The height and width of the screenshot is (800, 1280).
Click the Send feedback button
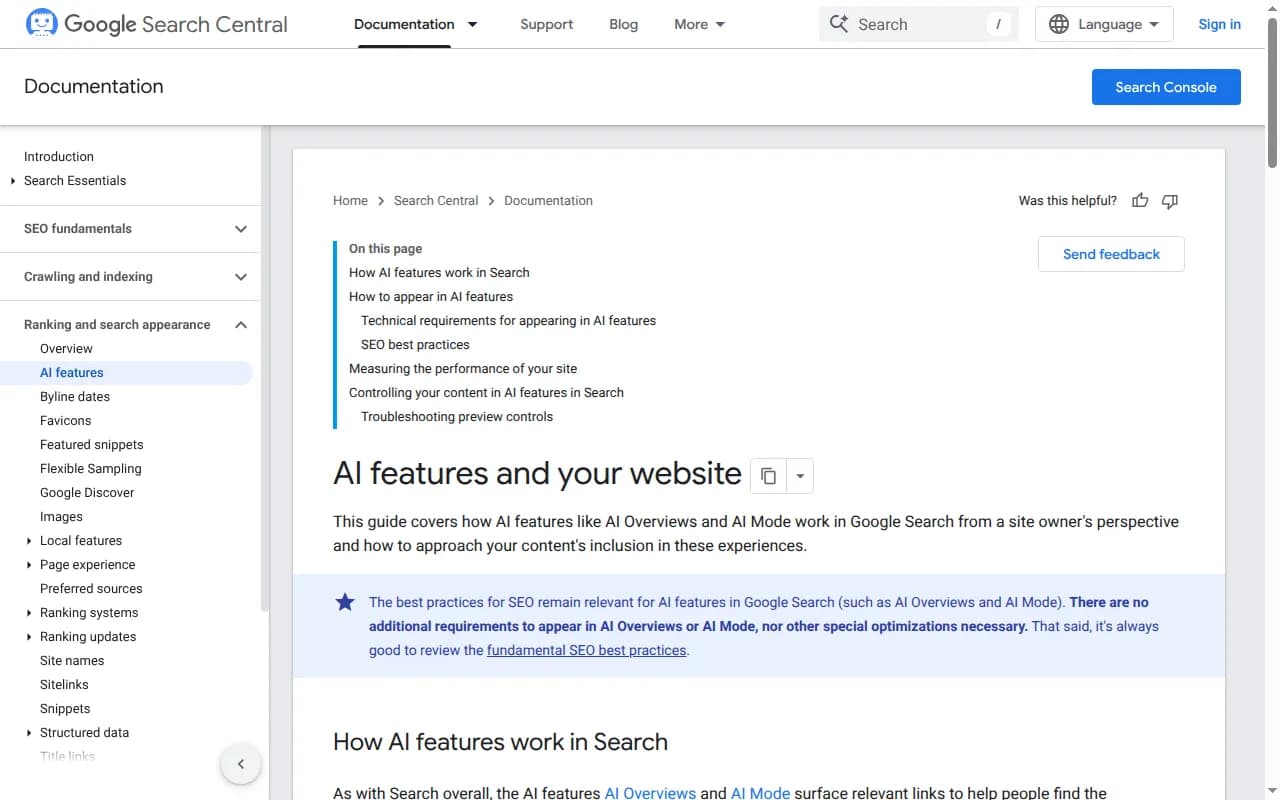[x=1111, y=254]
